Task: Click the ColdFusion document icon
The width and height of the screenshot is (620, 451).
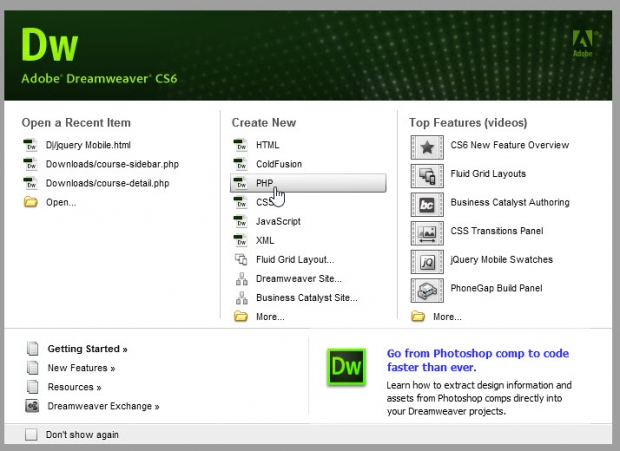Action: point(241,164)
